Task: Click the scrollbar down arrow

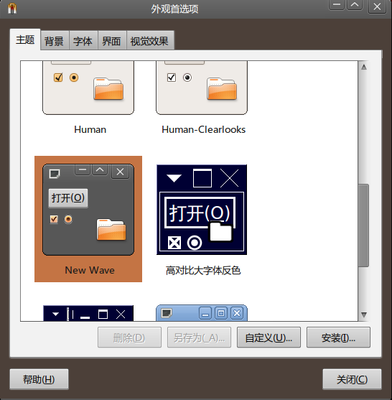Action: (364, 315)
